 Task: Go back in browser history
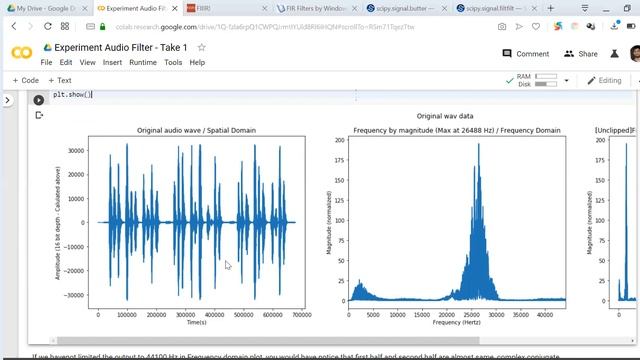14,27
